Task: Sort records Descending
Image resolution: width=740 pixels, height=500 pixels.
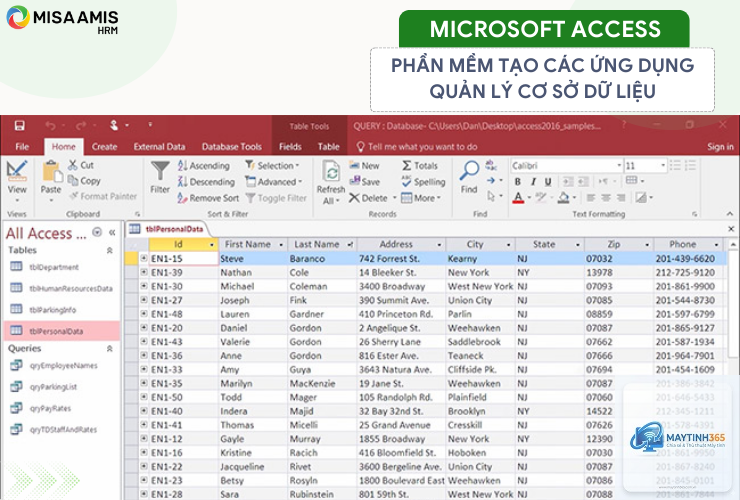Action: tap(206, 182)
